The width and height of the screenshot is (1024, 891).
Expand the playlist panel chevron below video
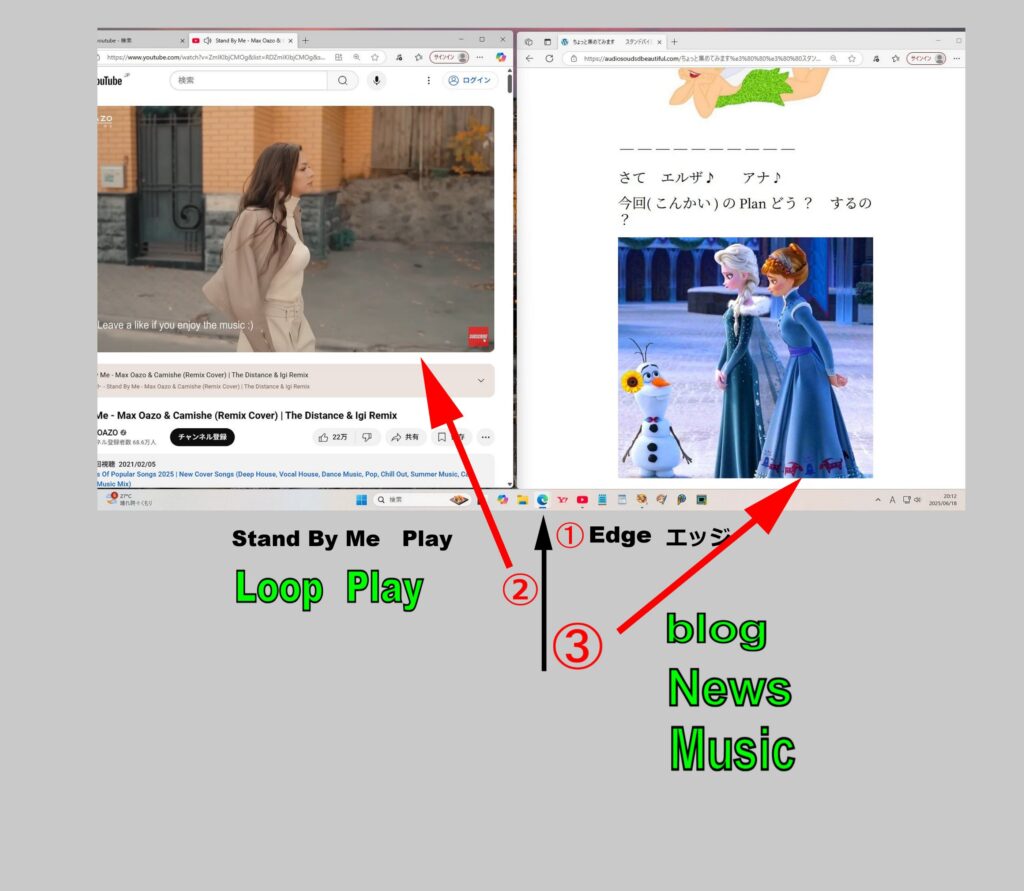[481, 380]
